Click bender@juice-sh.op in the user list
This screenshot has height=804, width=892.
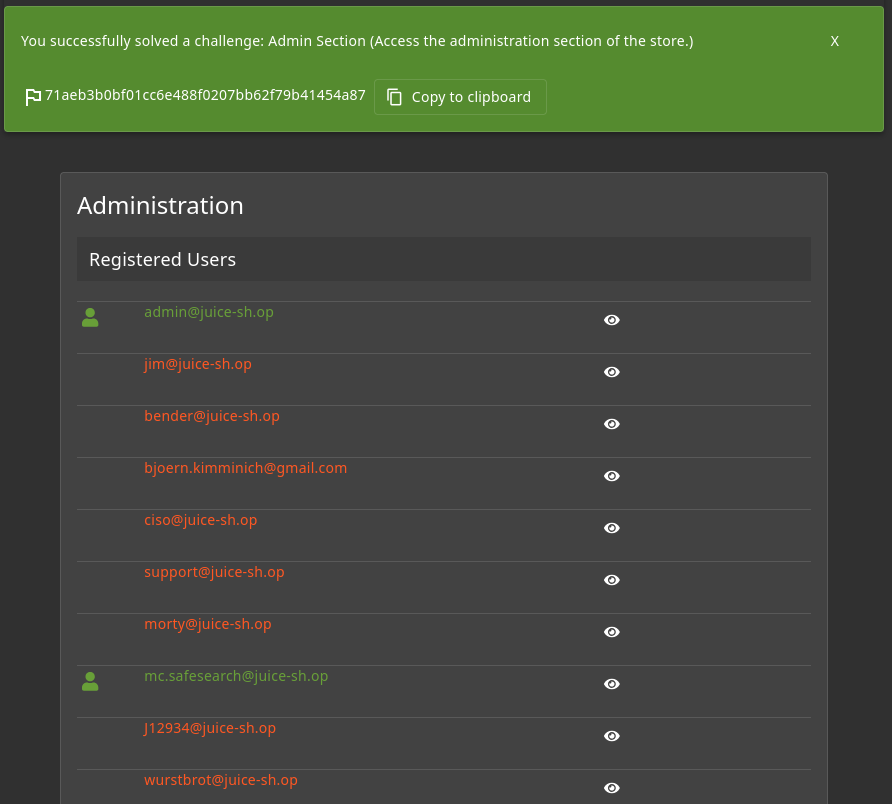tap(212, 417)
